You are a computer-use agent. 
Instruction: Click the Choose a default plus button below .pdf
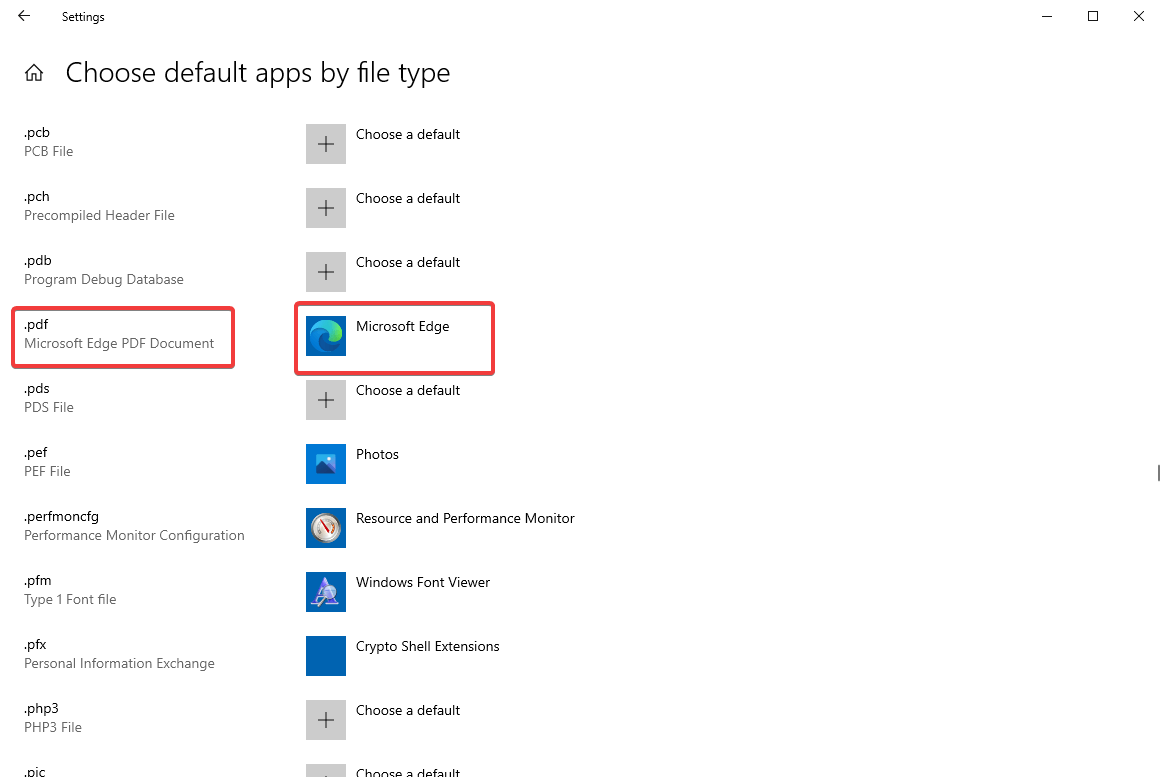click(x=326, y=400)
